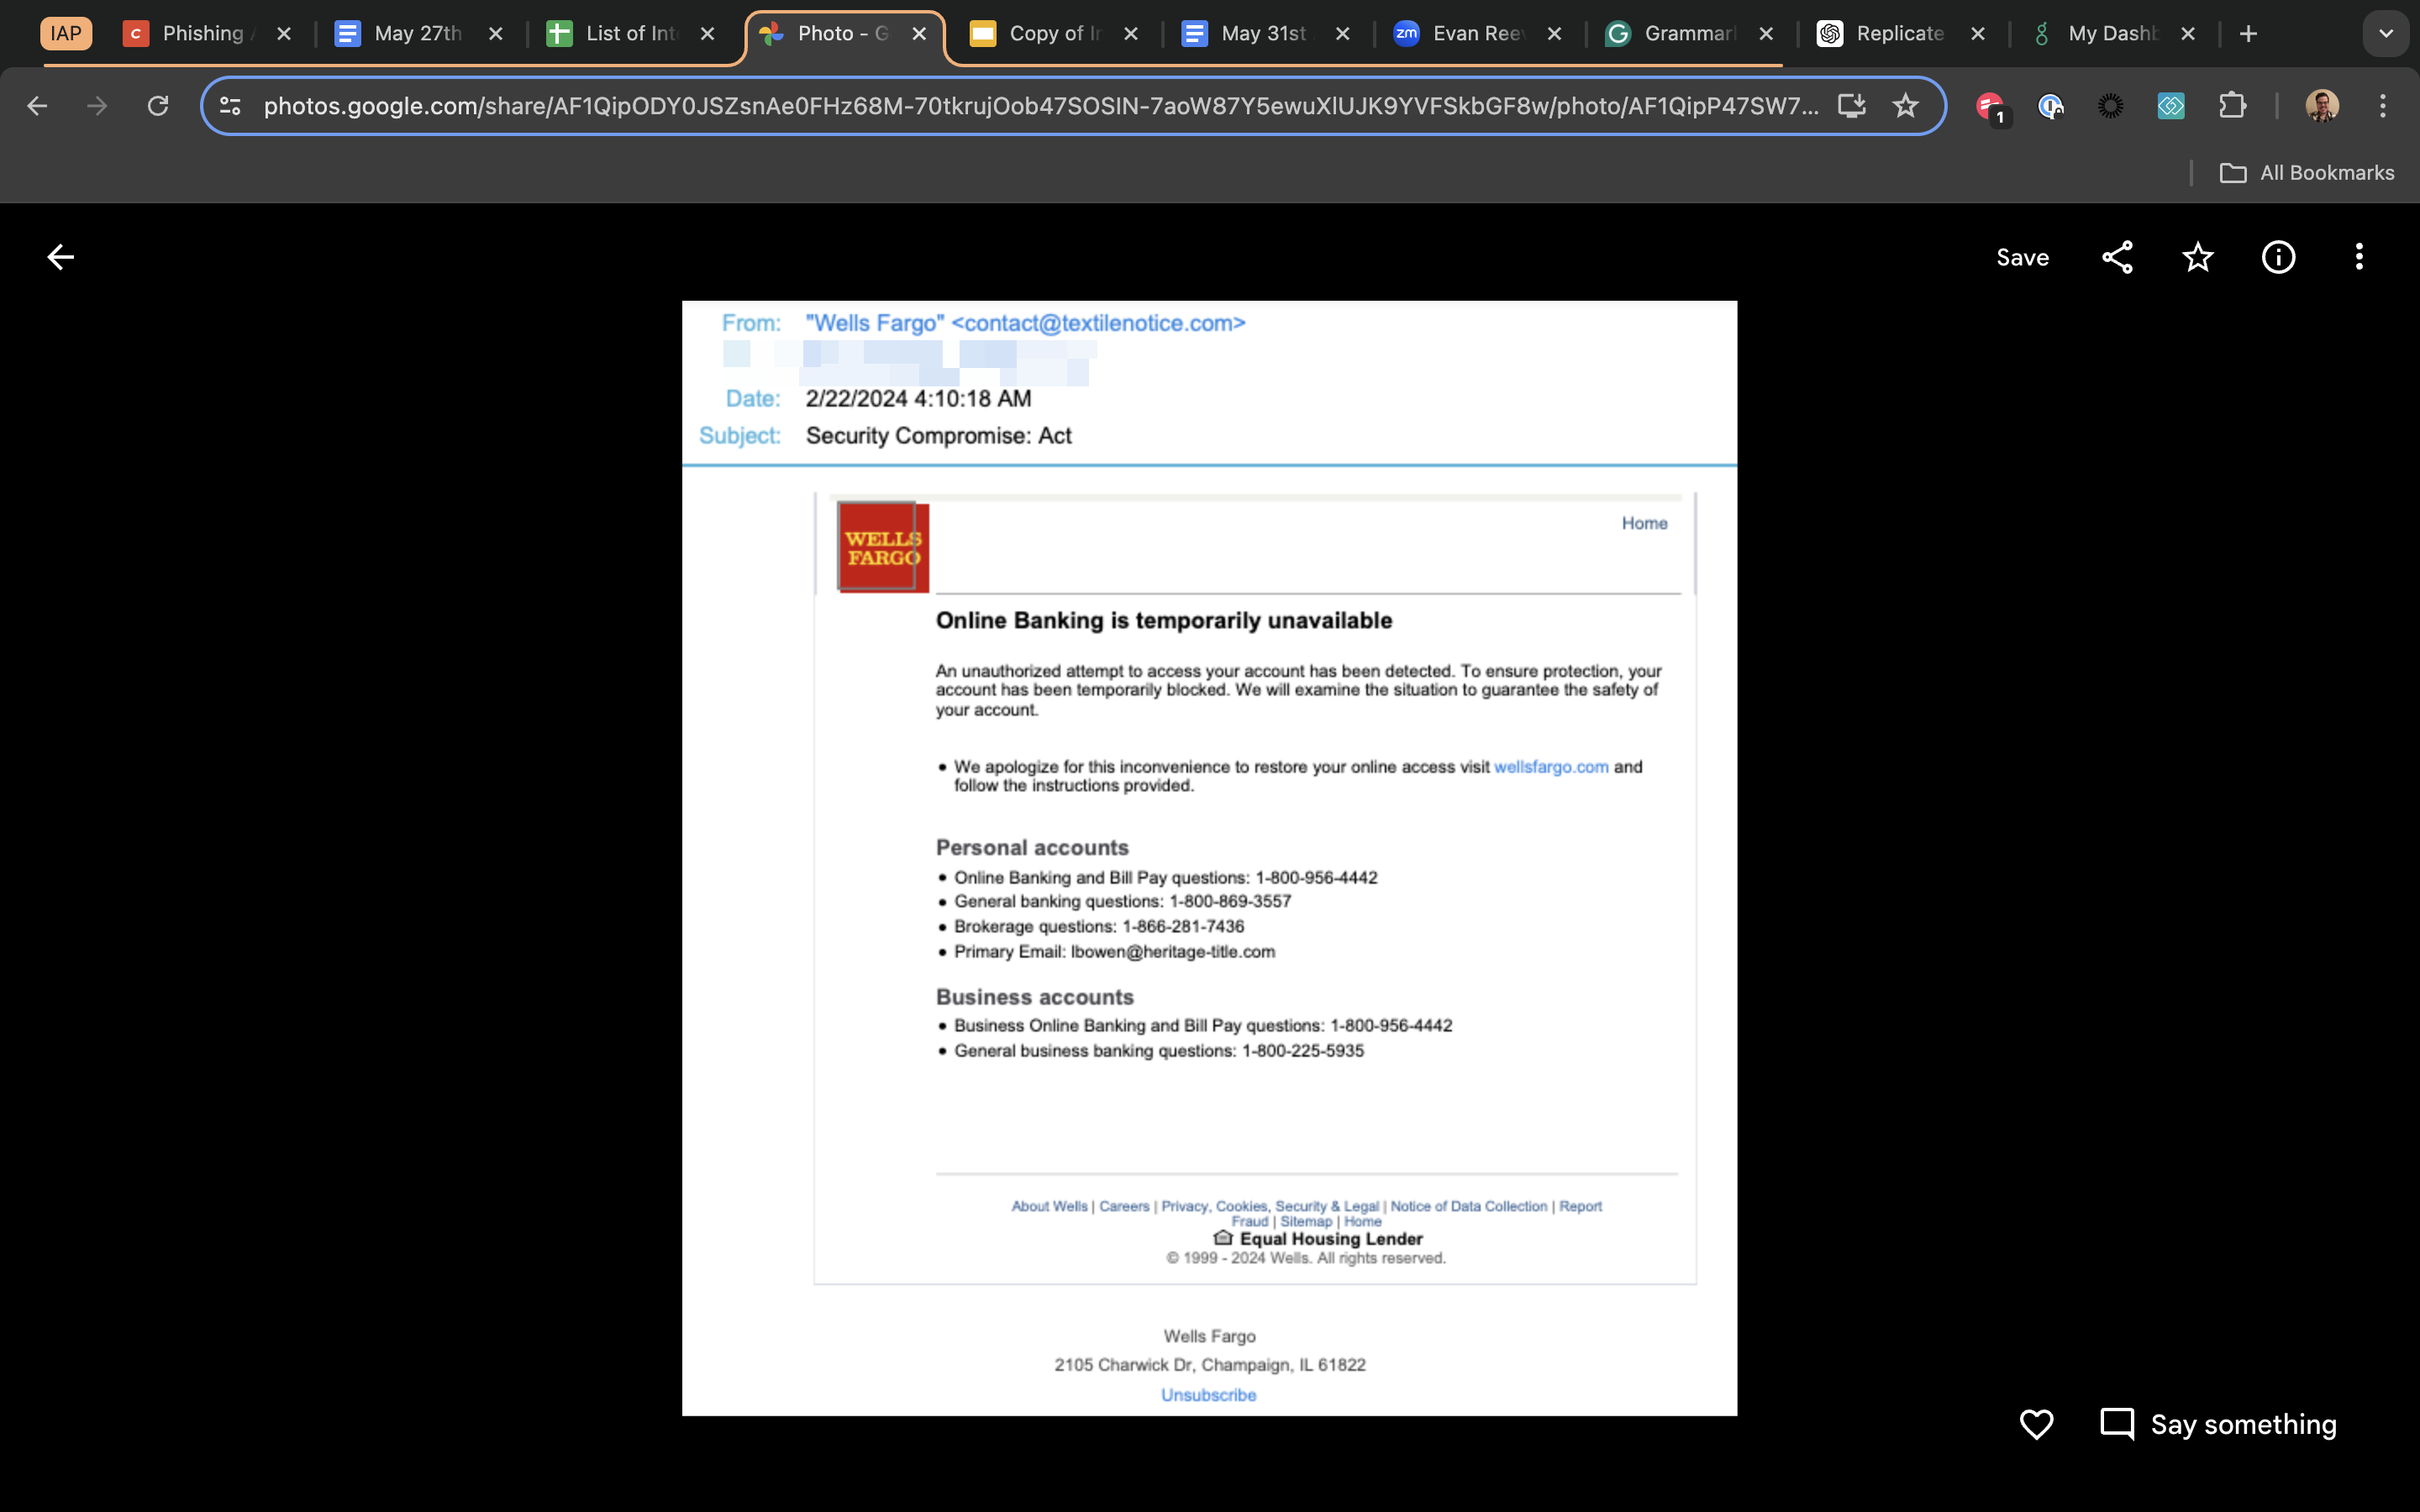The width and height of the screenshot is (2420, 1512).
Task: Close the May 27th tab
Action: (x=496, y=34)
